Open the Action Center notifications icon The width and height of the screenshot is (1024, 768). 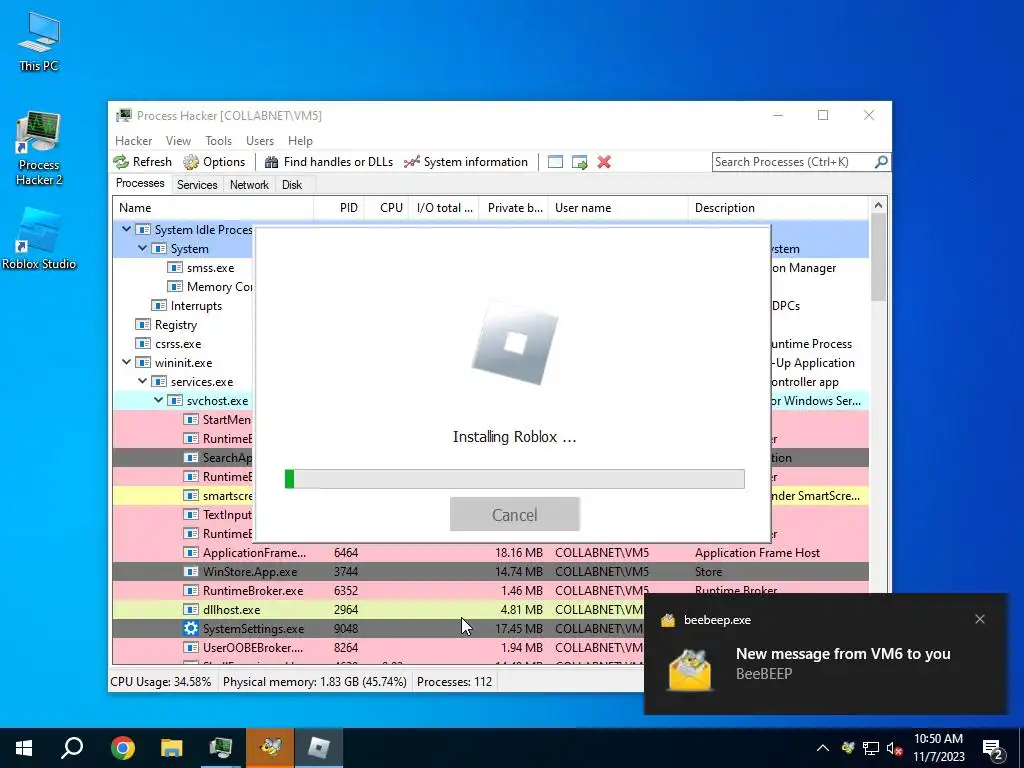993,749
